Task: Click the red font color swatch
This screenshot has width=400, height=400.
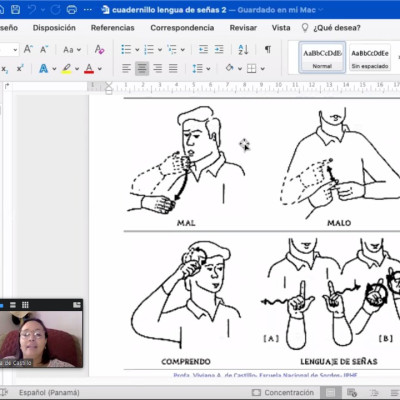Action: click(89, 69)
